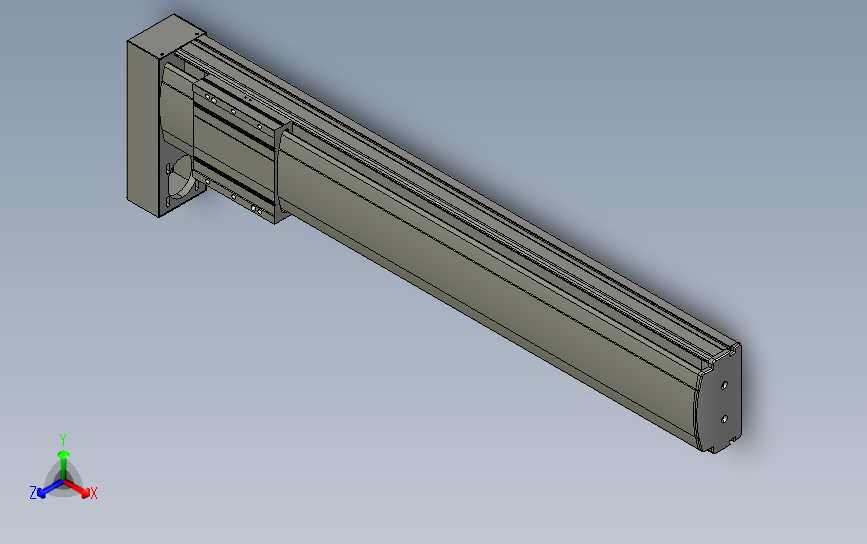Image resolution: width=867 pixels, height=544 pixels.
Task: Select the circular bore in the motor bracket
Action: pyautogui.click(x=182, y=177)
